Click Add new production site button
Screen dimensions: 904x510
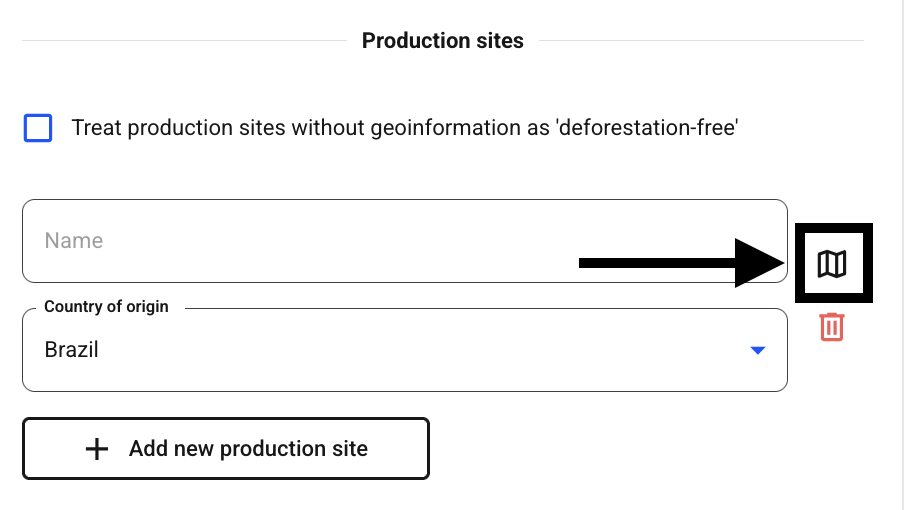point(226,448)
